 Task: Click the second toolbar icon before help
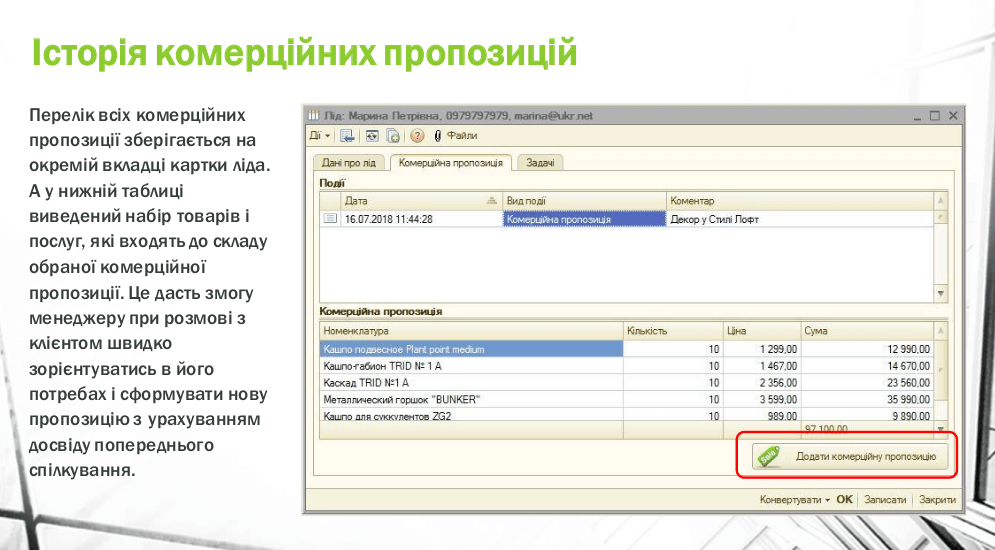372,136
